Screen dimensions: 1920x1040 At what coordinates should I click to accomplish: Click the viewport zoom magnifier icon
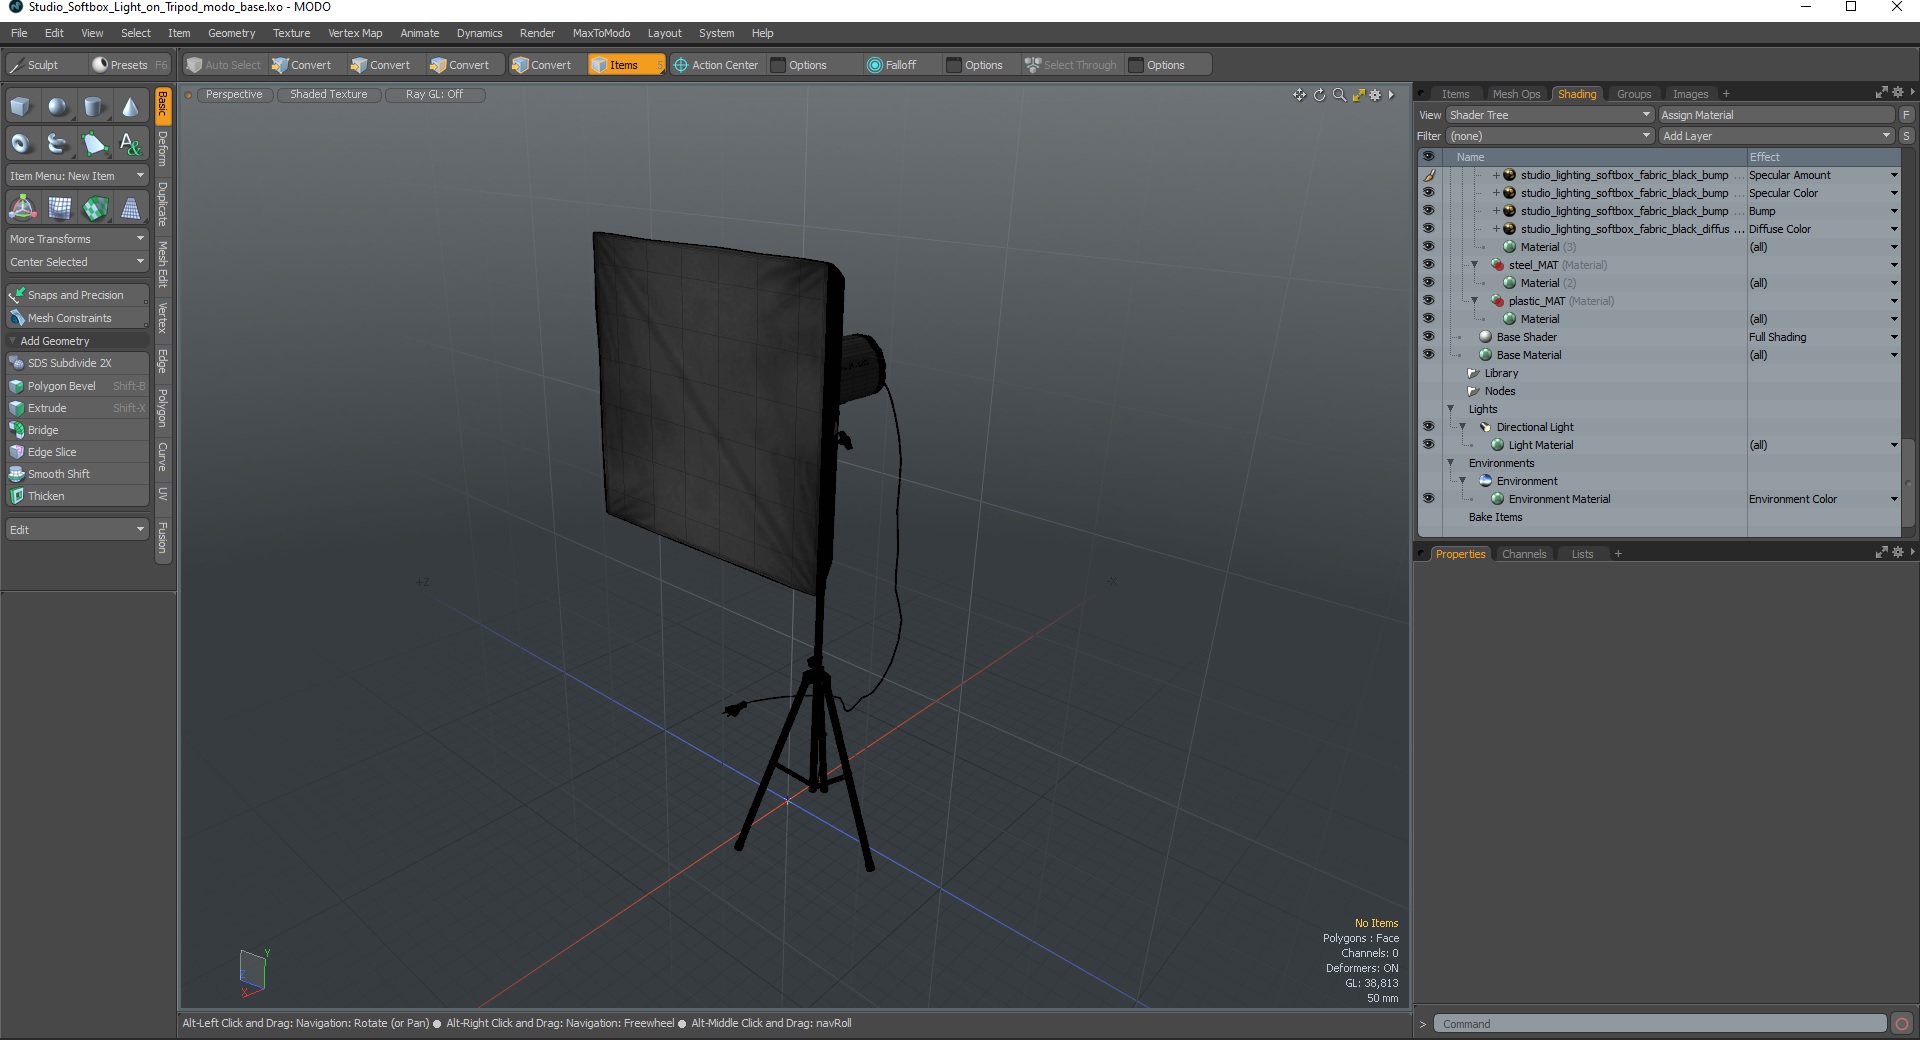[x=1339, y=95]
